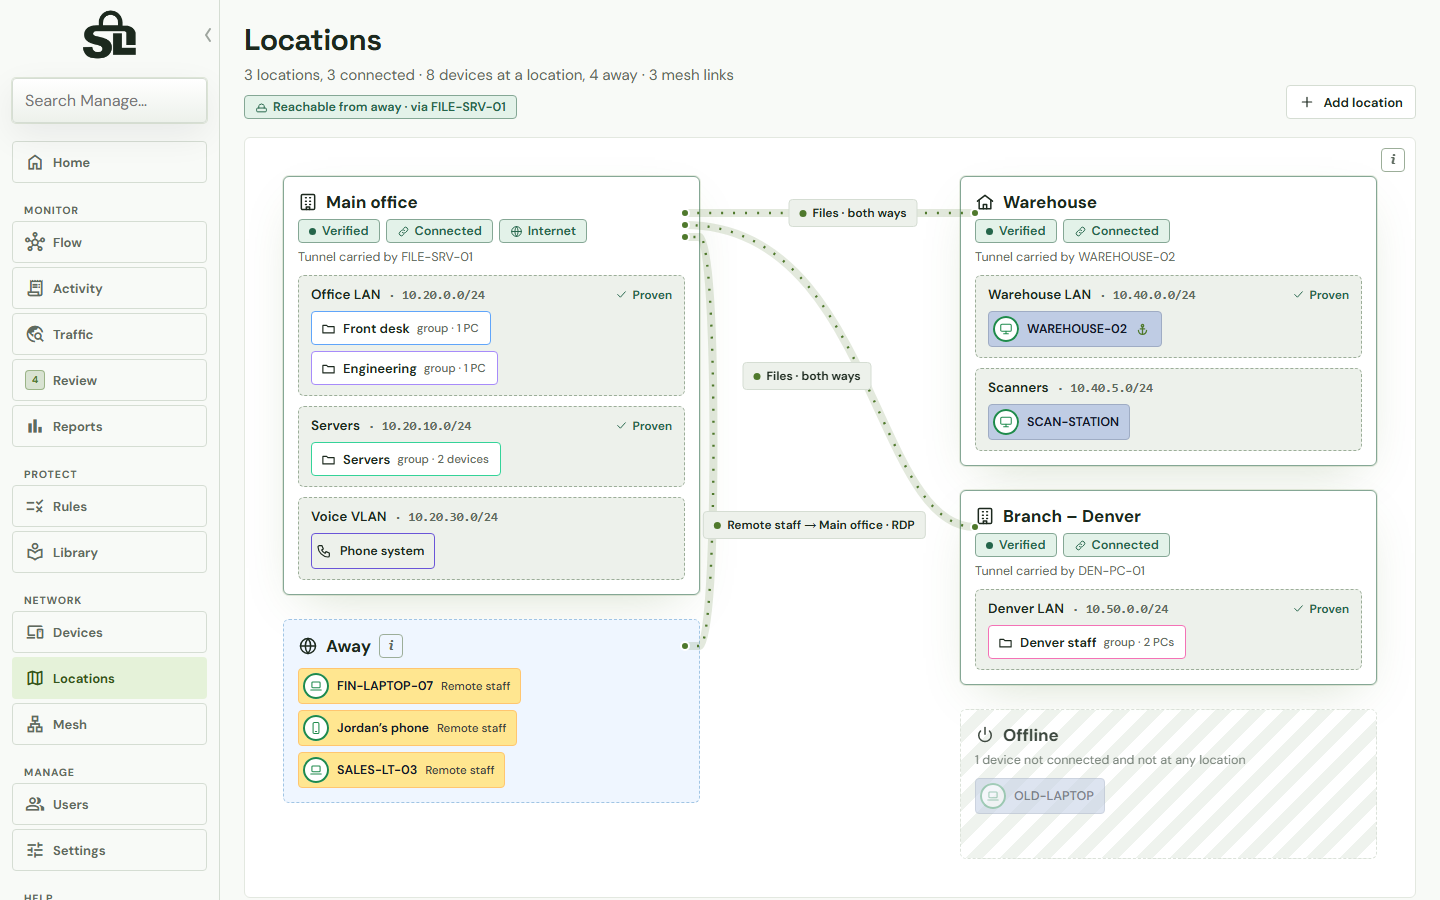
Task: Go to Users under Manage
Action: coord(110,804)
